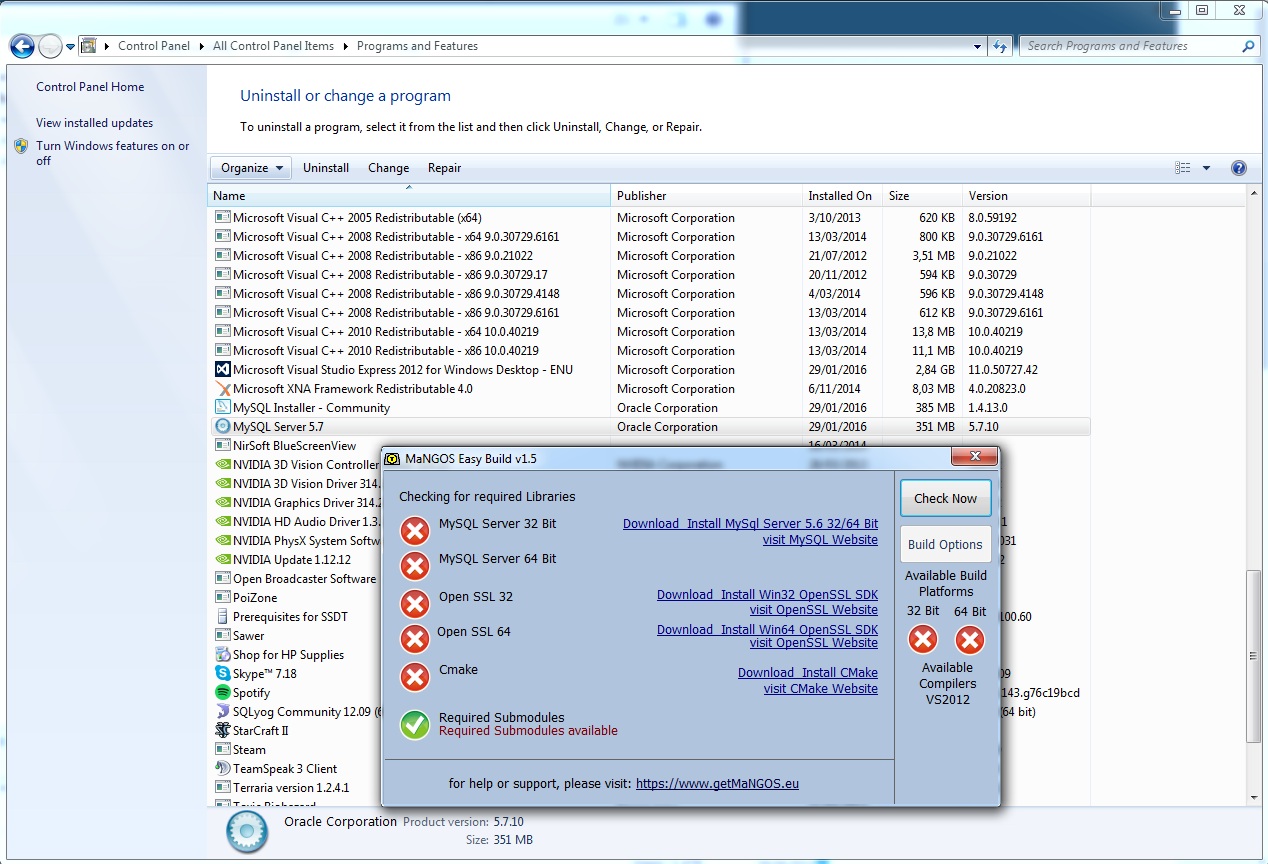Open View installed updates link
Image resolution: width=1268 pixels, height=864 pixels.
[x=94, y=123]
